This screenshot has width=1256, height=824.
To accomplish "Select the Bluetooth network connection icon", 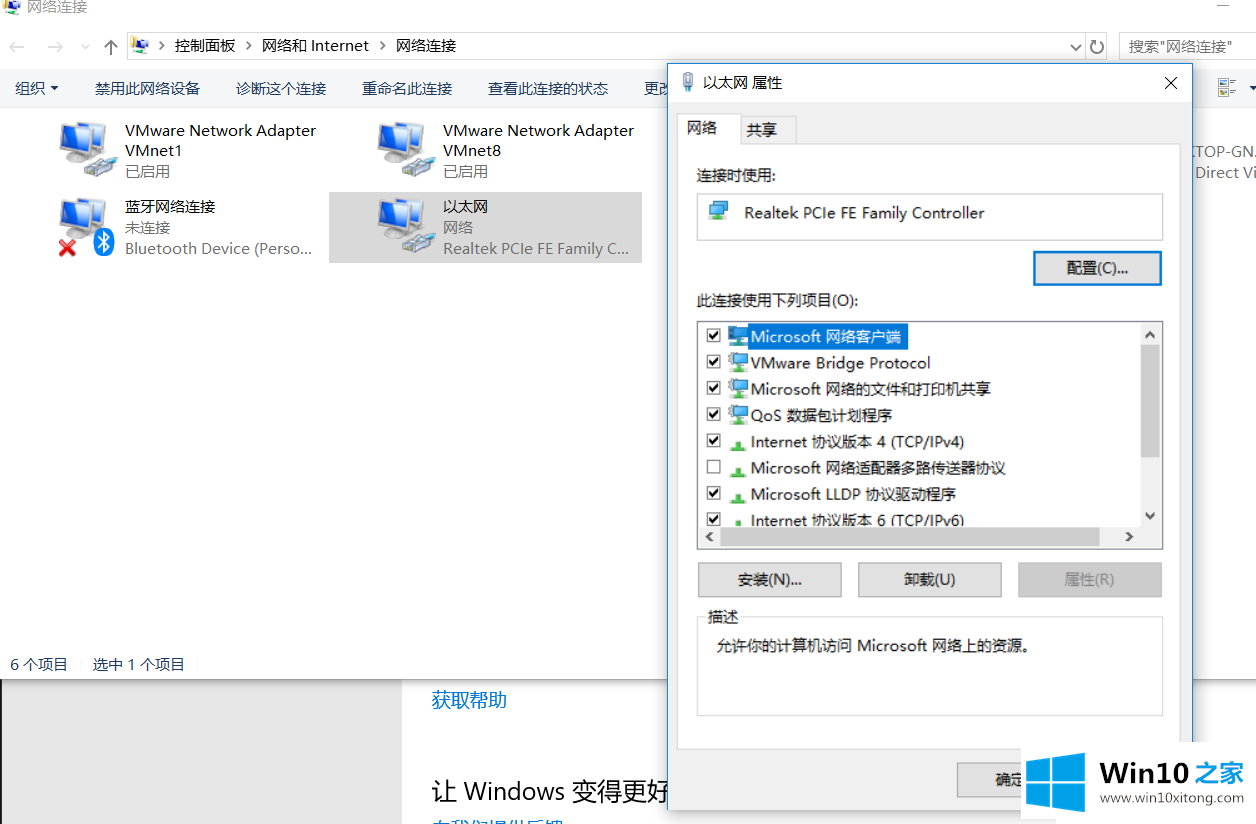I will click(x=86, y=227).
